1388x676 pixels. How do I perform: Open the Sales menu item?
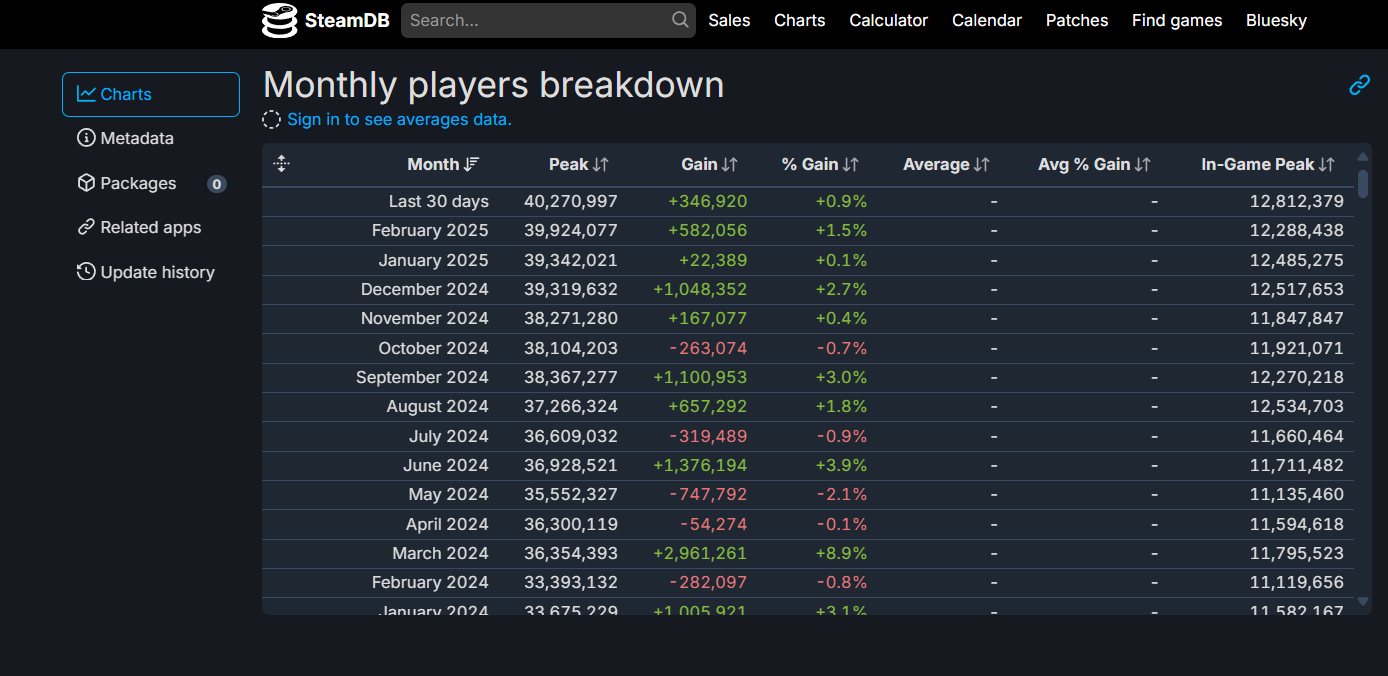tap(729, 20)
